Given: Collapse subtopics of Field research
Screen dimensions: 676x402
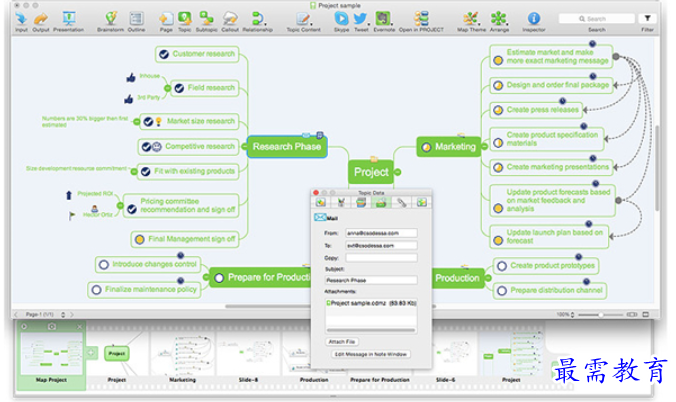Looking at the screenshot, I should [x=167, y=88].
